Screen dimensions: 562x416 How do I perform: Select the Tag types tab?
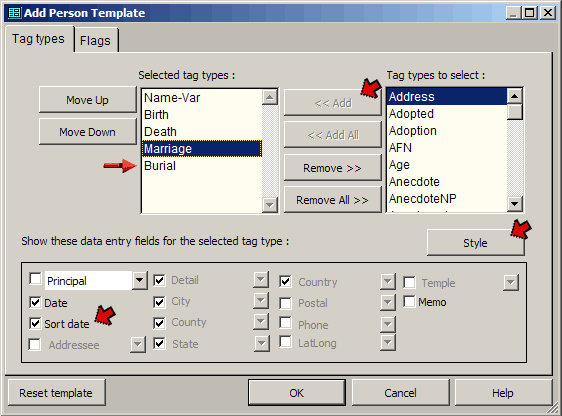38,39
